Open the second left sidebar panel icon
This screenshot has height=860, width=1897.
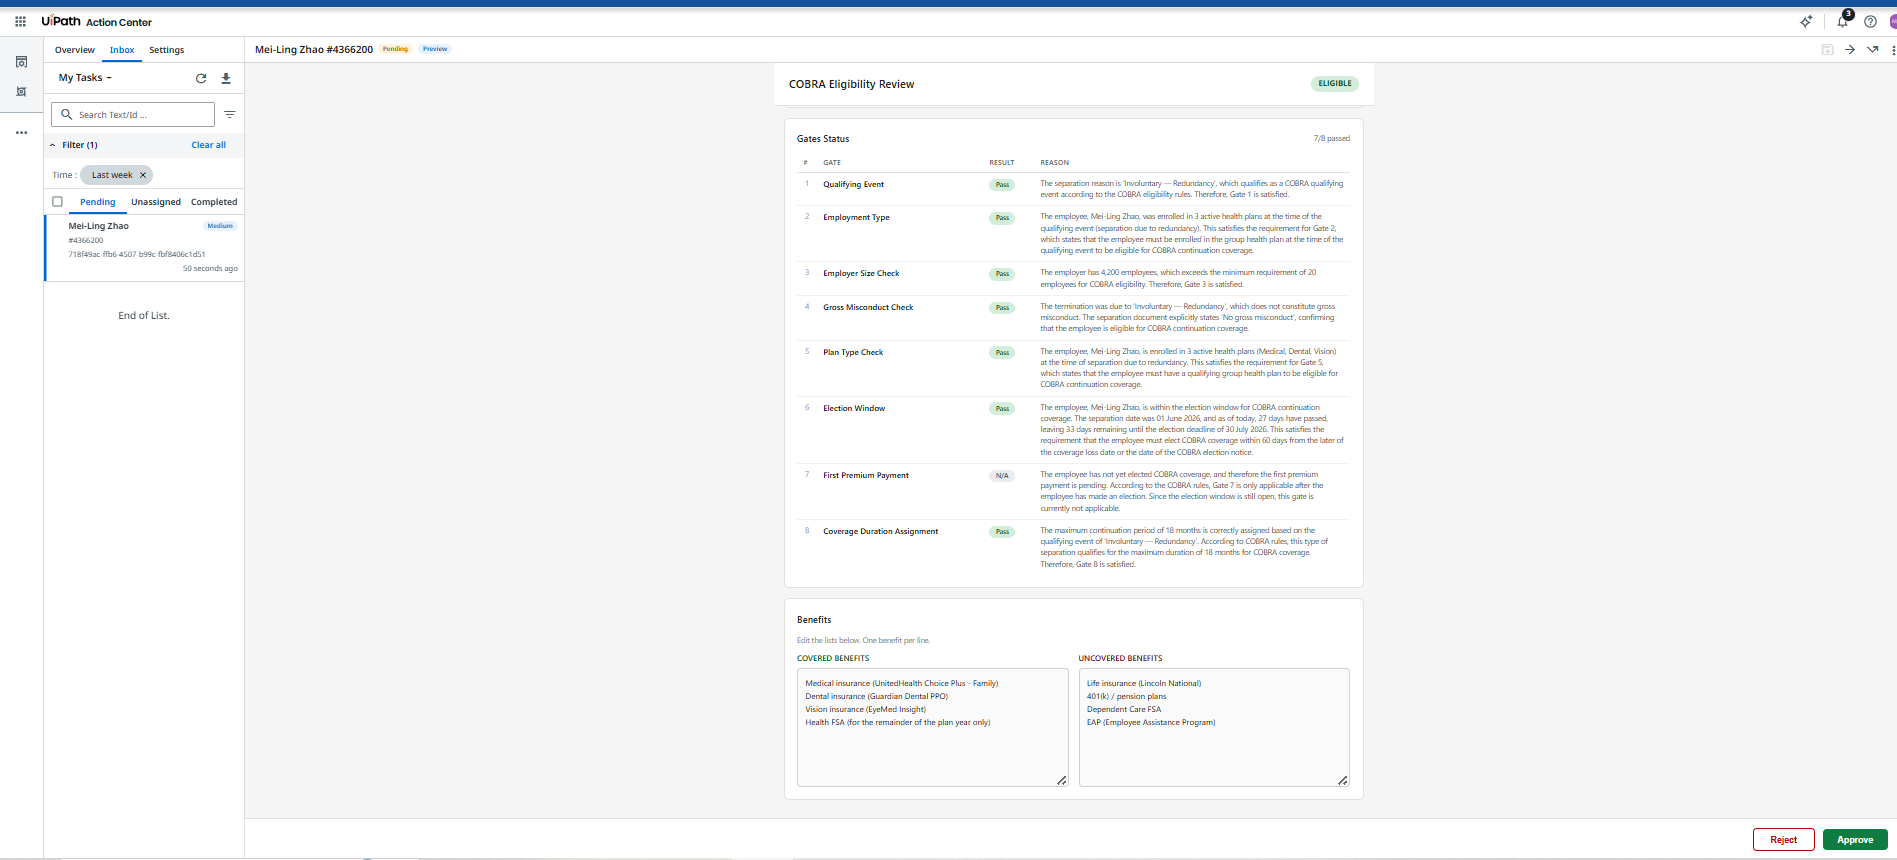coord(21,92)
